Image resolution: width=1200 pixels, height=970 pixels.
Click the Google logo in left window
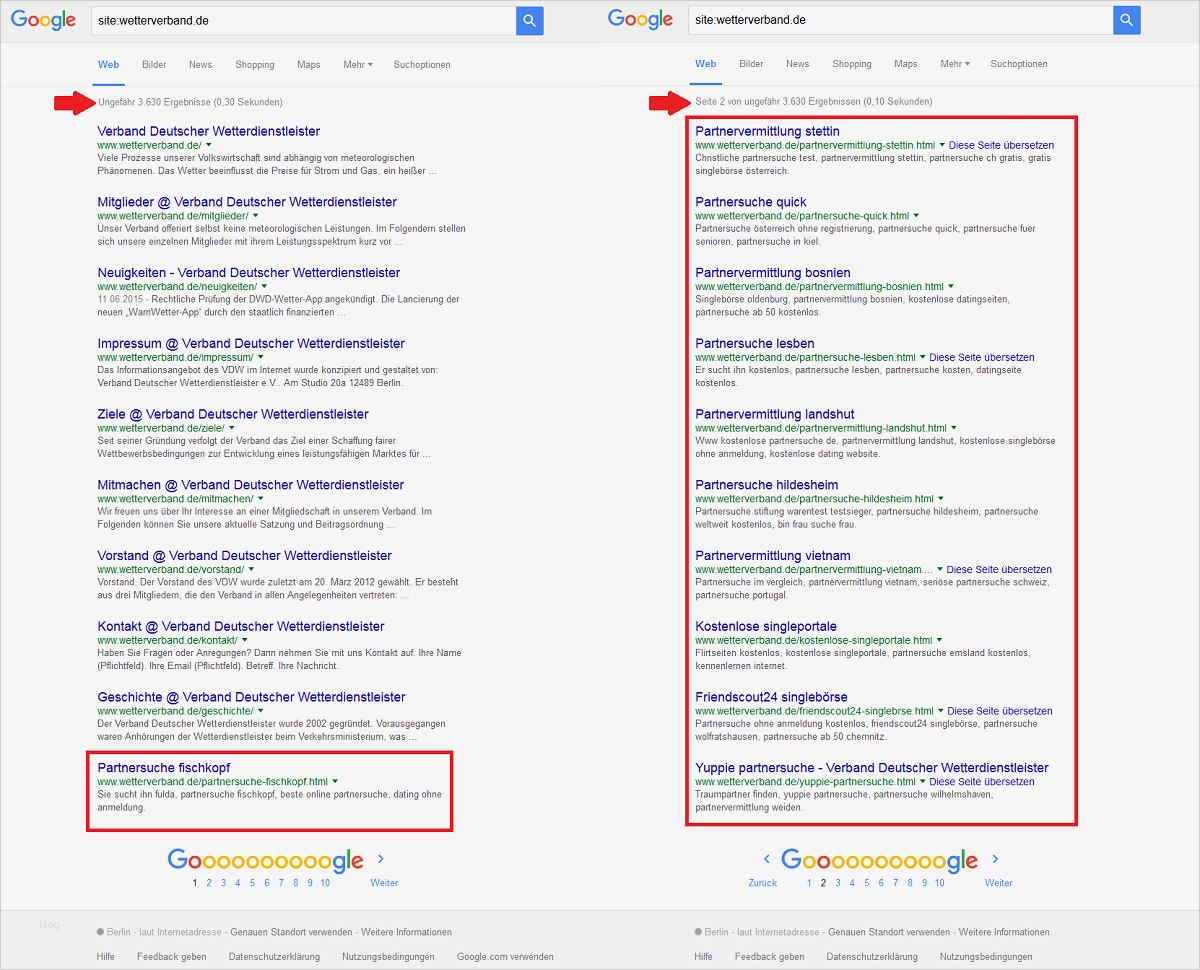tap(44, 20)
